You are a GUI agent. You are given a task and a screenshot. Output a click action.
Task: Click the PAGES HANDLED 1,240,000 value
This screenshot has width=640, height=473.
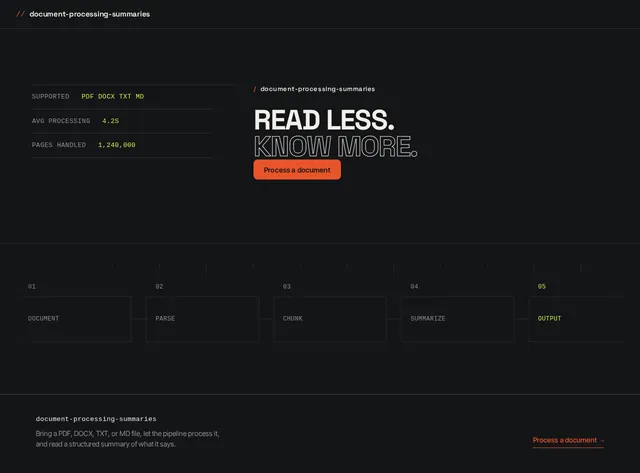(x=117, y=145)
